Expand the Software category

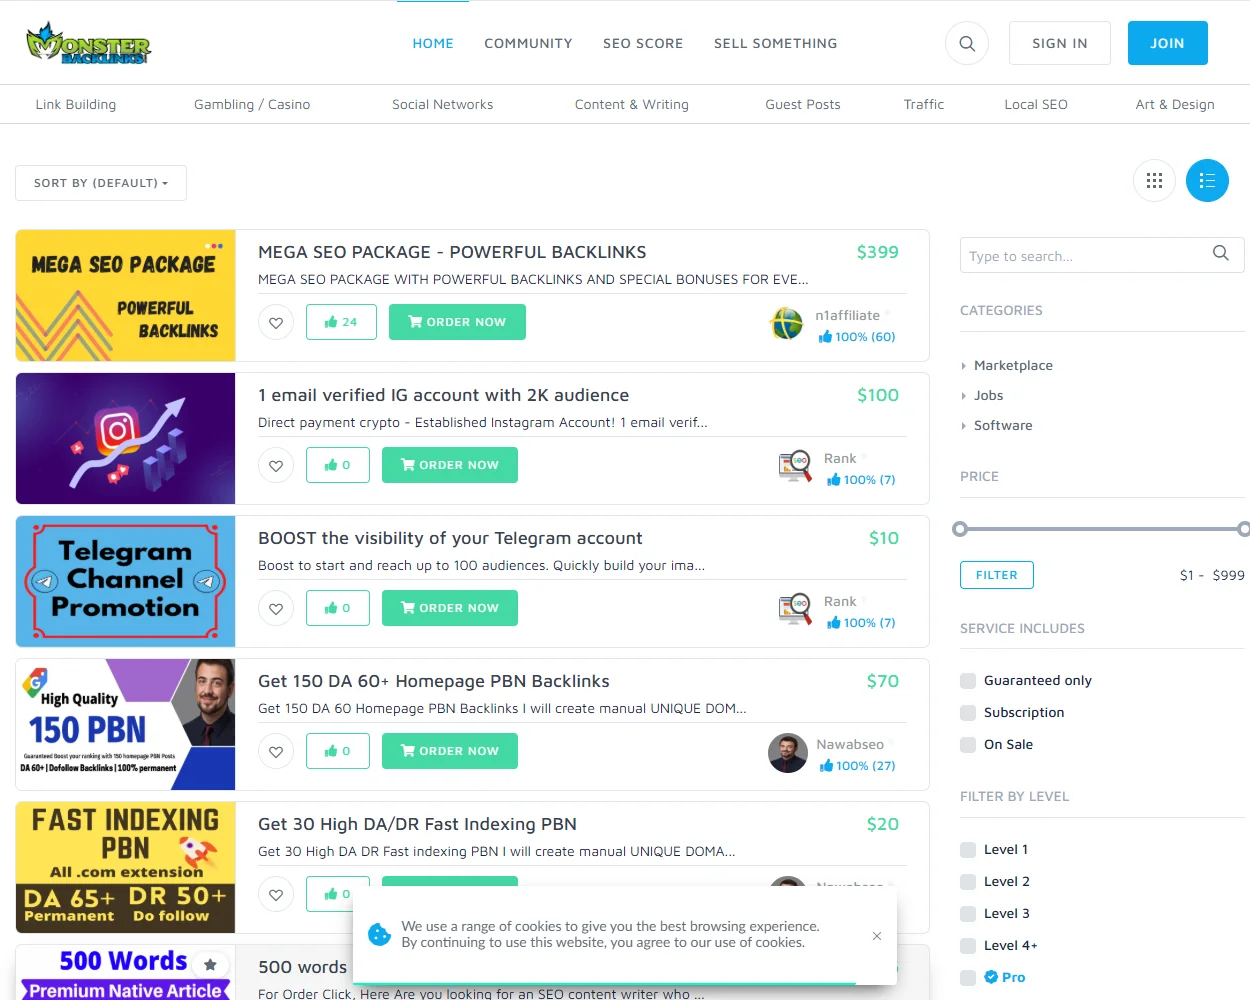pos(1004,425)
